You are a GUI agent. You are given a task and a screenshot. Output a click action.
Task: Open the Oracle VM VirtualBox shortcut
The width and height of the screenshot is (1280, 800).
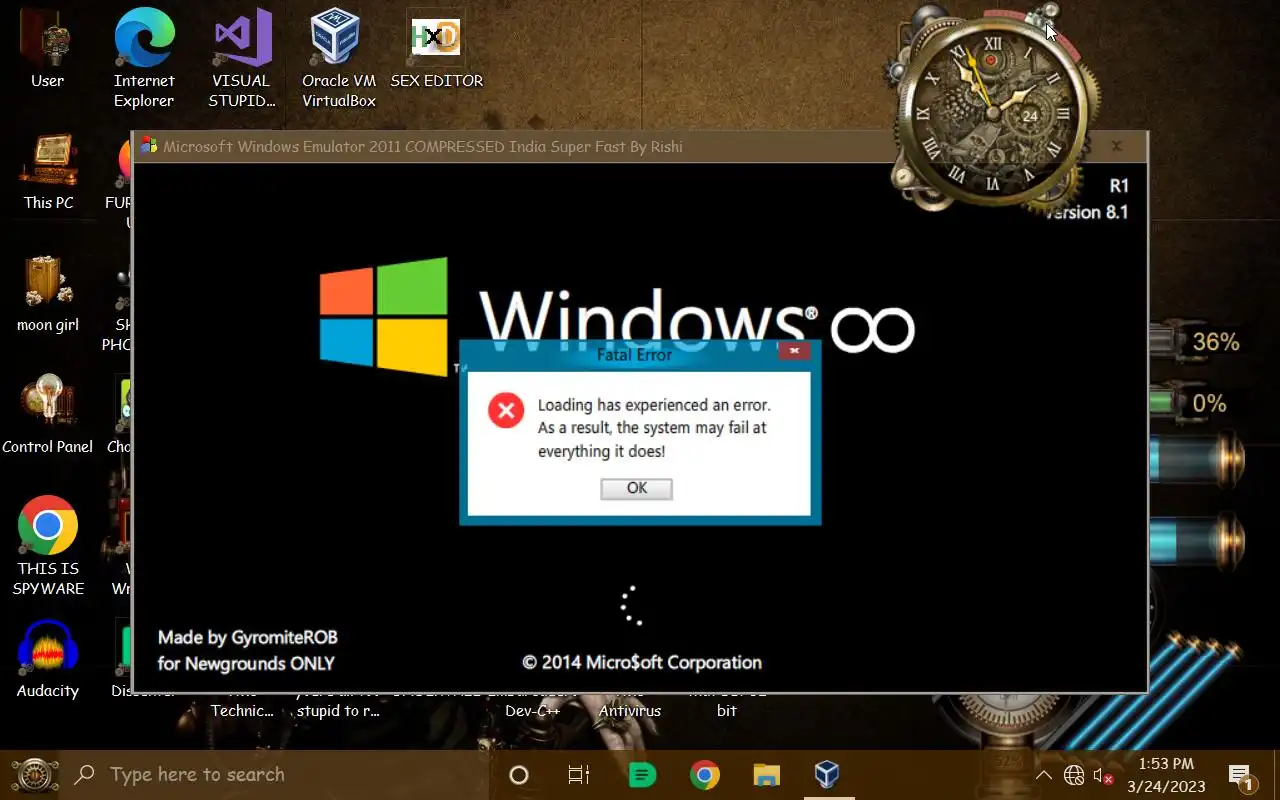(x=338, y=58)
